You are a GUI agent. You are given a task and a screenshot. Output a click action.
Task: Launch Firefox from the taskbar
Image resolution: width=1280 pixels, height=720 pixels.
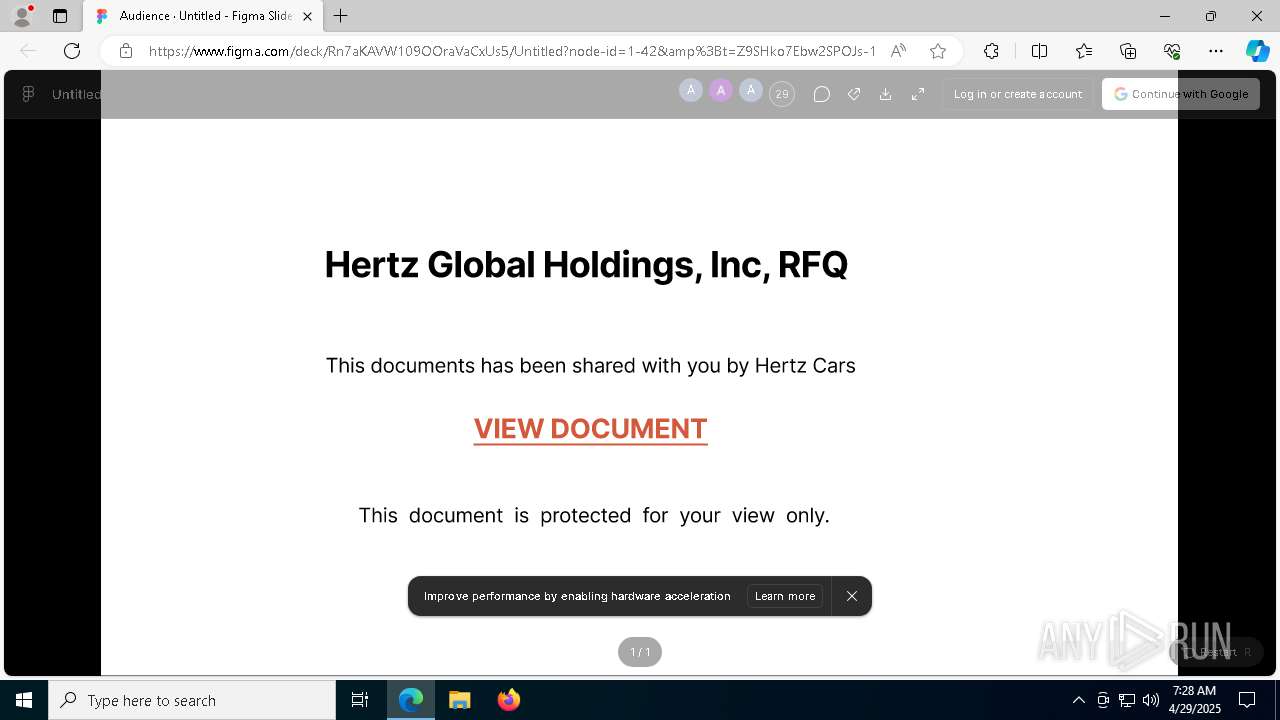pyautogui.click(x=509, y=700)
